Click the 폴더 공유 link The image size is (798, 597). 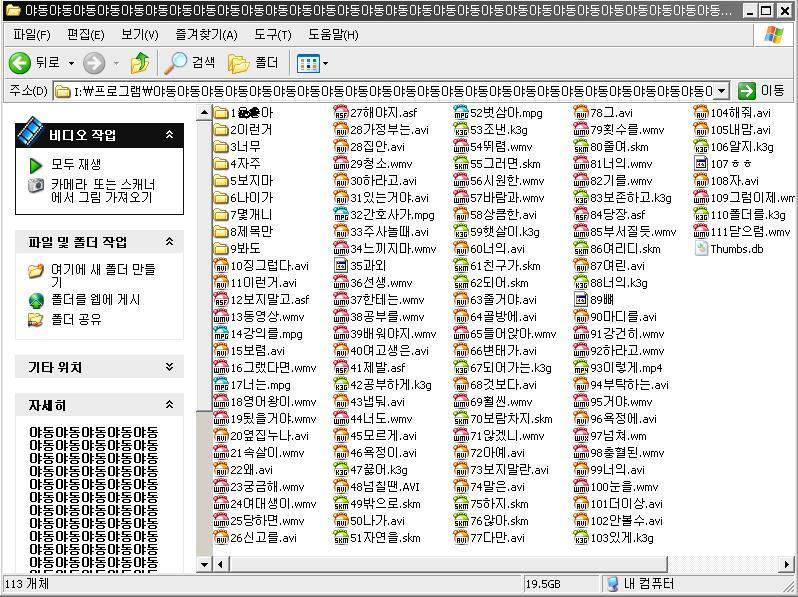pyautogui.click(x=76, y=319)
